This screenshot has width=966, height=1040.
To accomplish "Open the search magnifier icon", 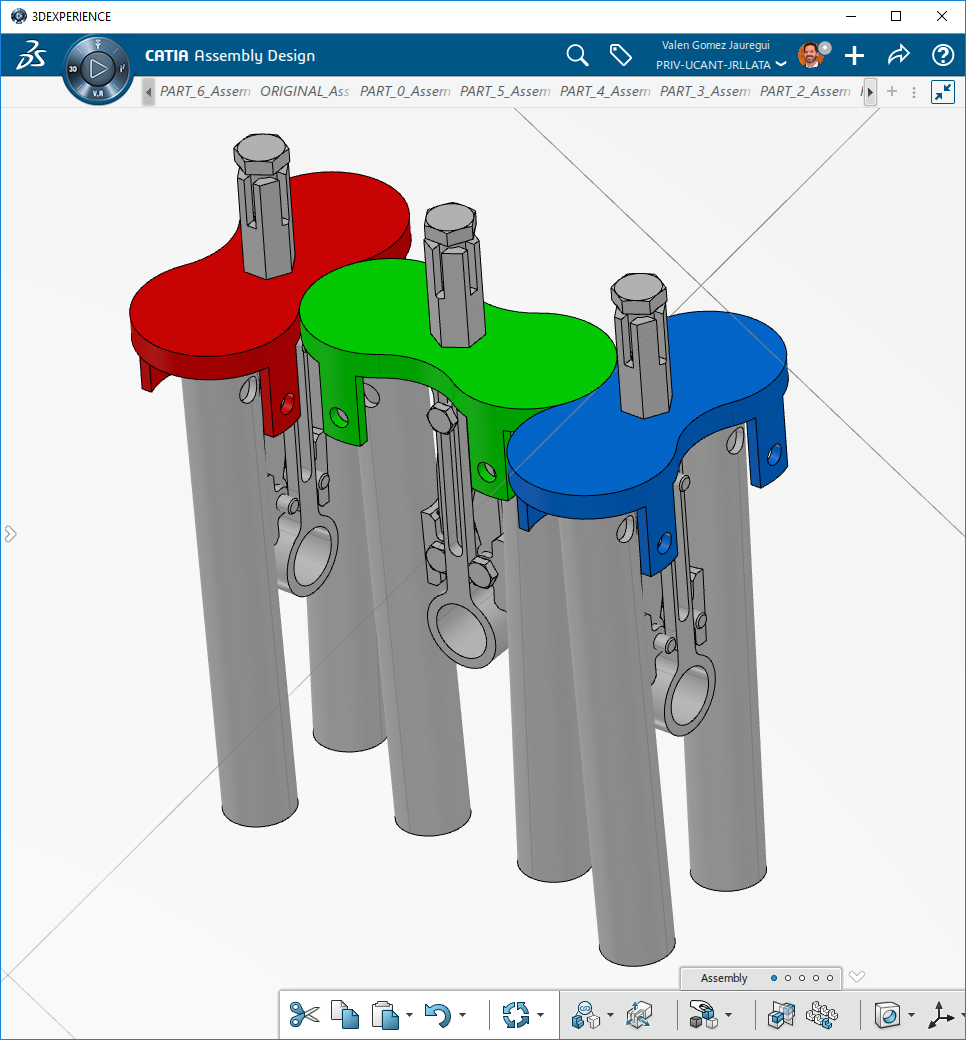I will point(577,55).
